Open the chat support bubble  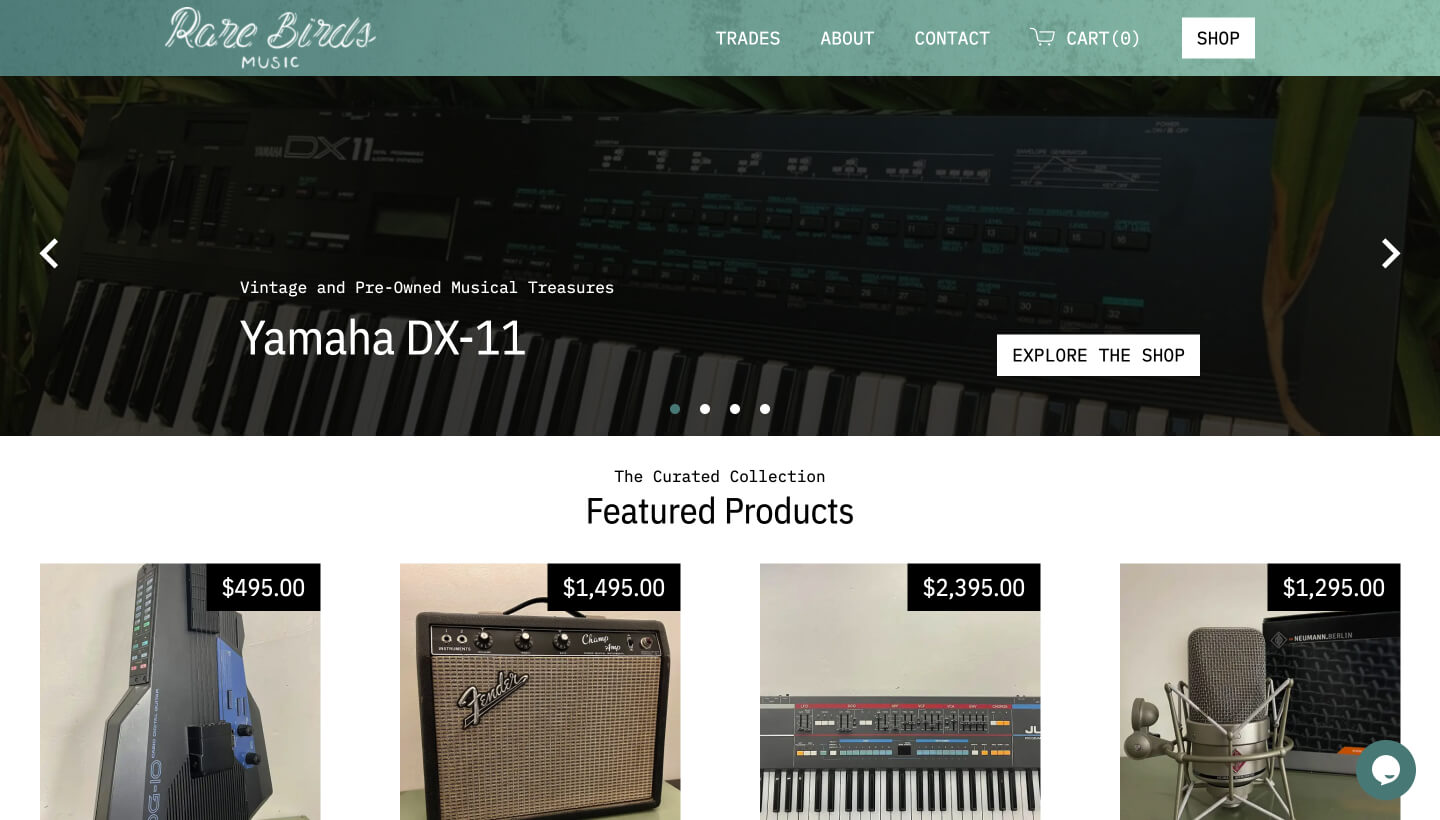click(1386, 770)
